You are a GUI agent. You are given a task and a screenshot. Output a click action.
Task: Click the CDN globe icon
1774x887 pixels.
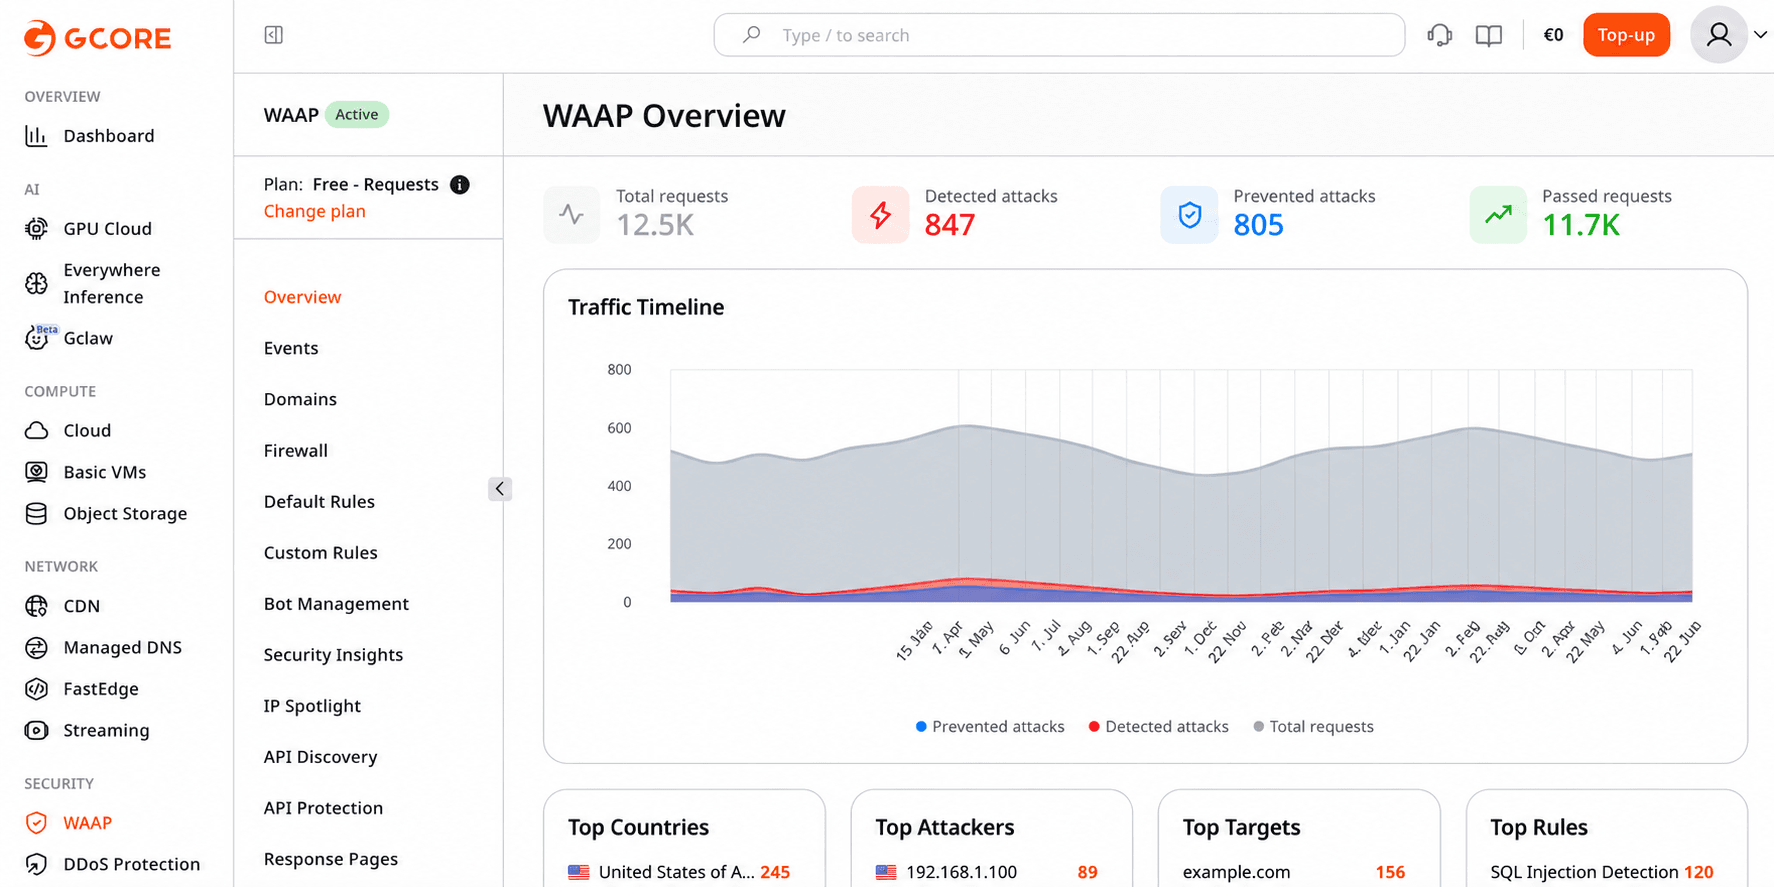36,606
